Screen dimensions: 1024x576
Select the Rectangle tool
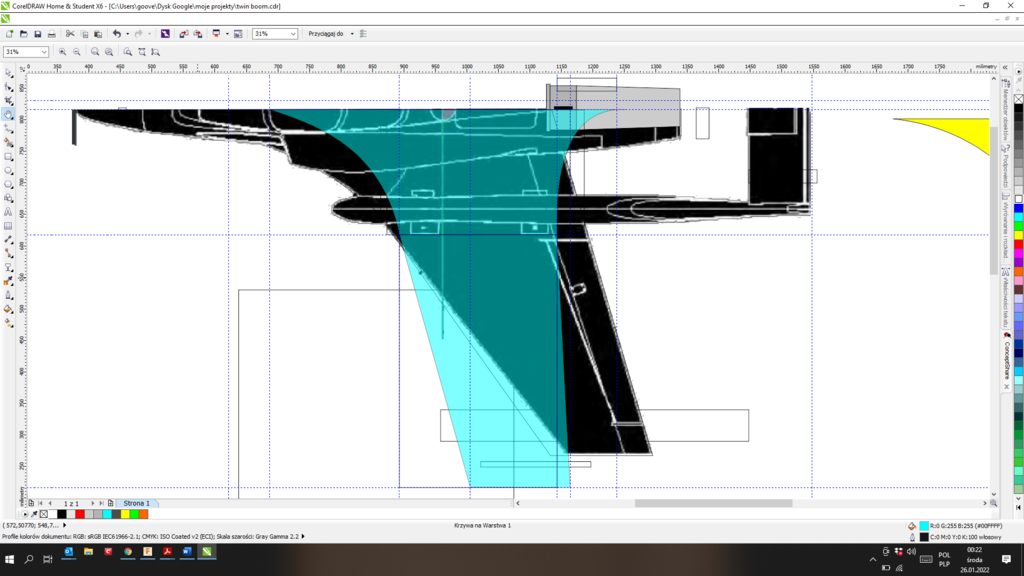(x=8, y=157)
